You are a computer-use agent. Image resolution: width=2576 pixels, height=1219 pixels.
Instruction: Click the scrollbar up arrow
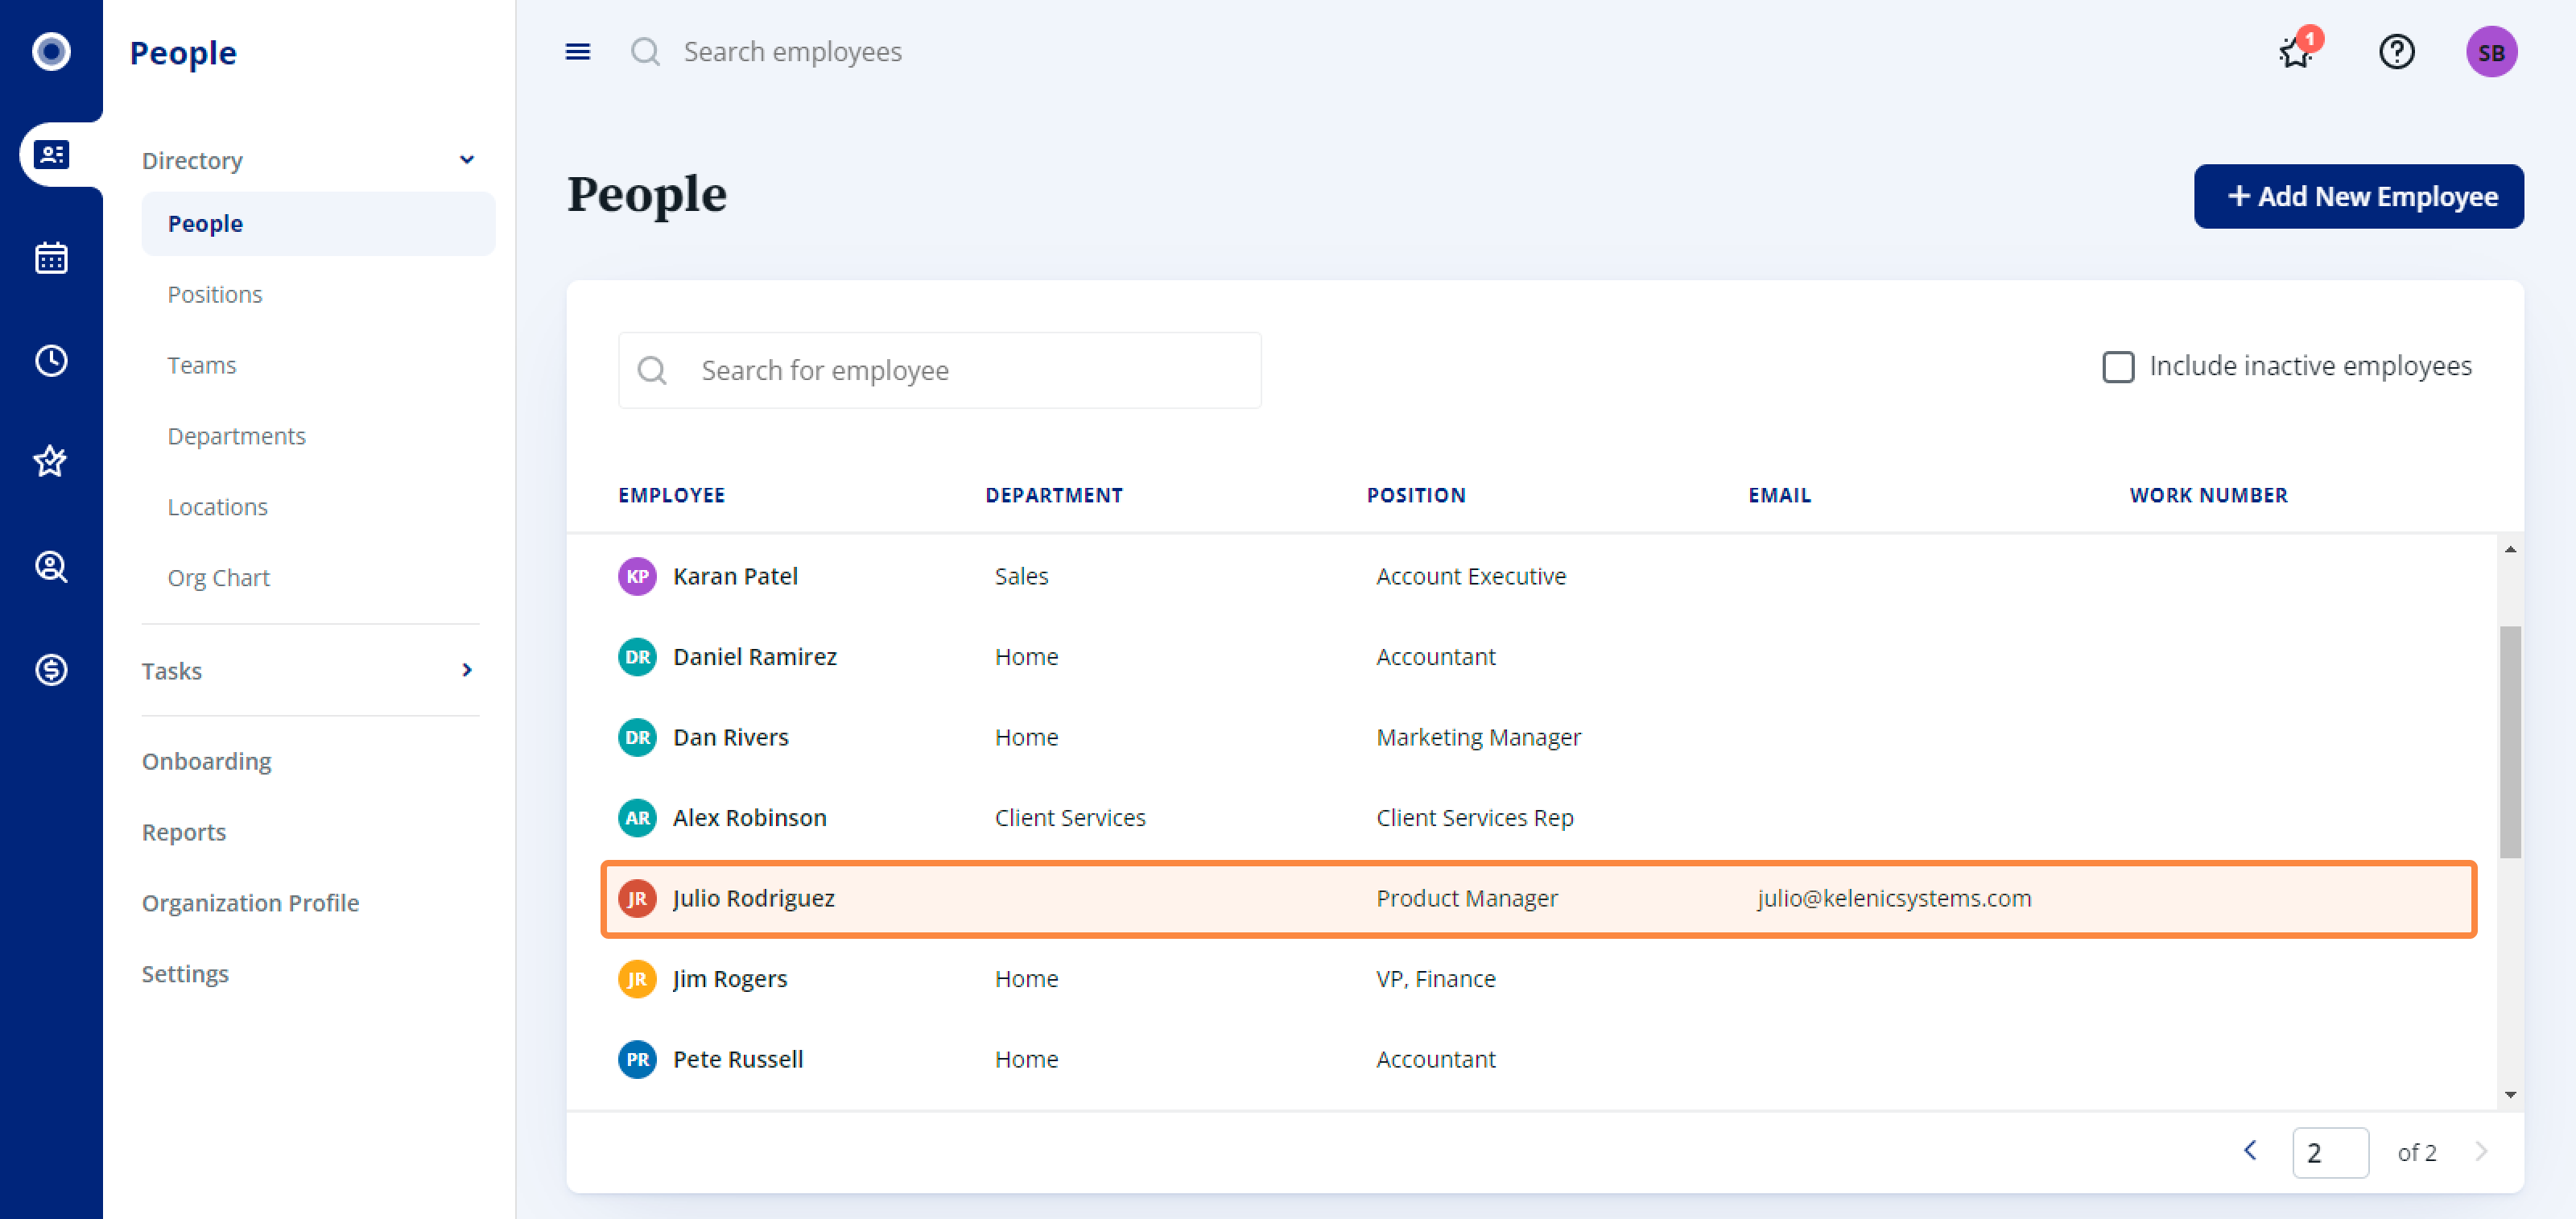tap(2510, 549)
